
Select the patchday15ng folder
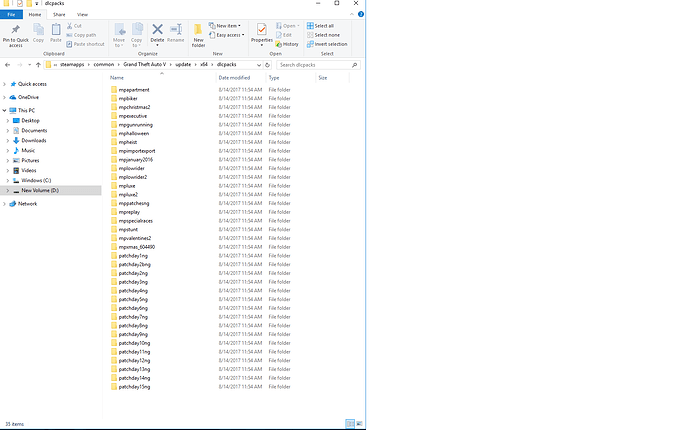point(134,387)
